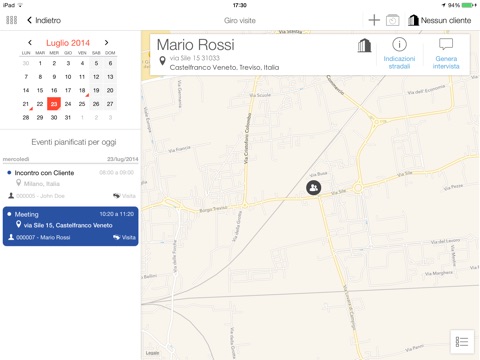Open Indicazioni stradali directions
The image size is (480, 360).
(x=399, y=53)
